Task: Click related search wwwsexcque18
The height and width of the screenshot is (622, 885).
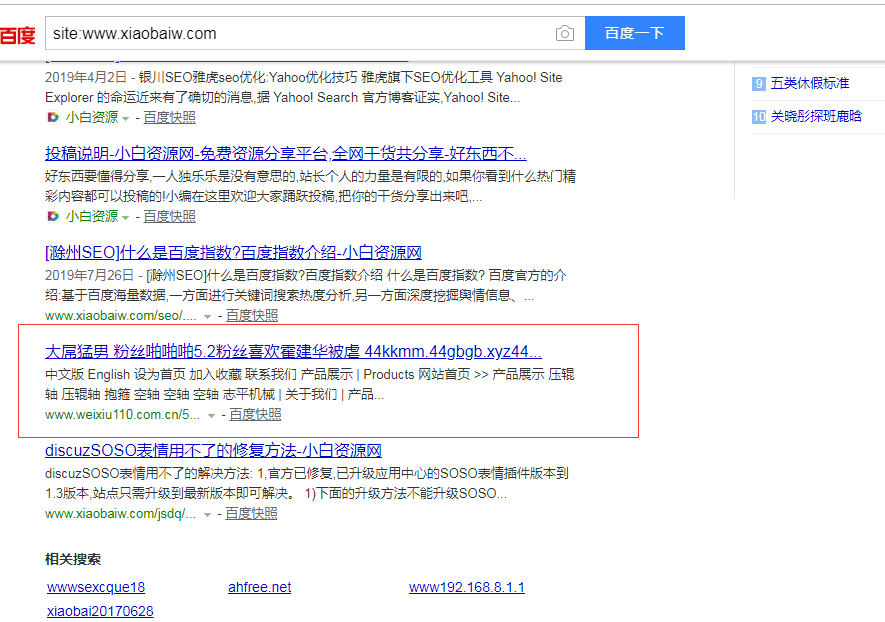Action: [x=96, y=587]
